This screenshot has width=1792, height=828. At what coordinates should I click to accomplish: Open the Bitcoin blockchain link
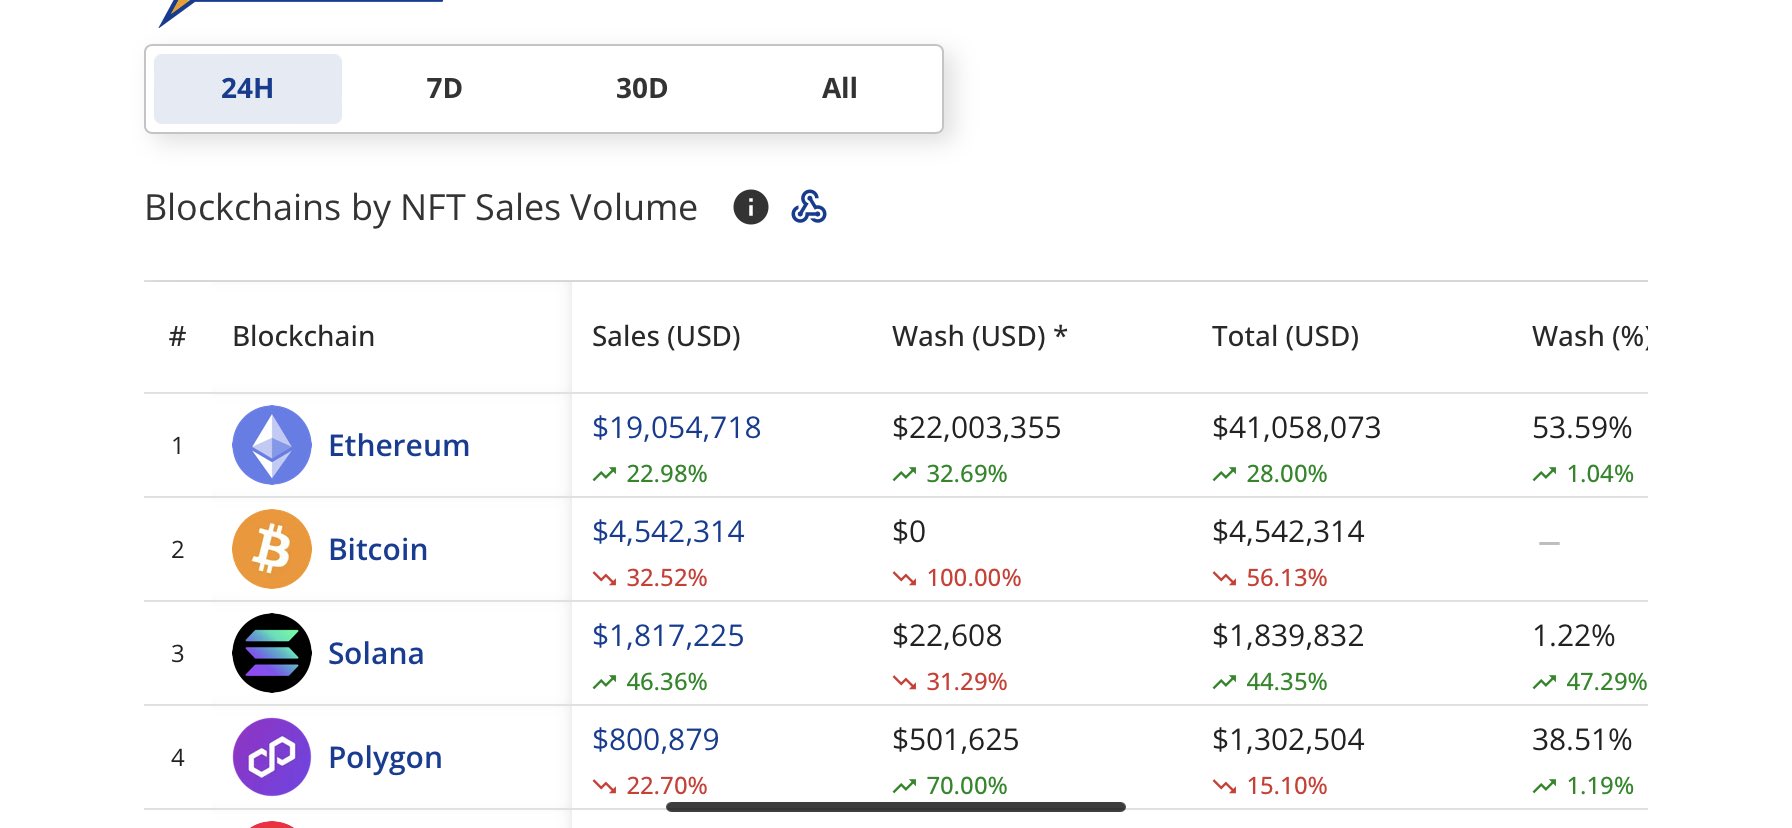click(378, 549)
